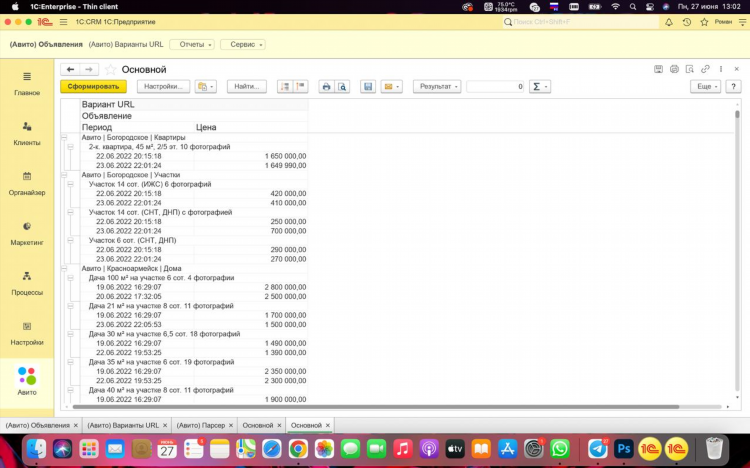Expand all groups toolbar icon
This screenshot has height=468, width=750.
click(x=285, y=87)
